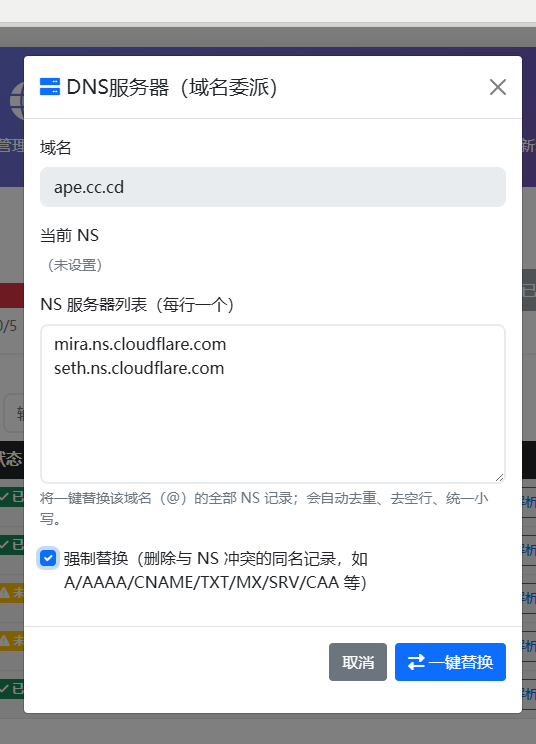Screen dimensions: 536x744
Task: Click the DNS服务器 (域名委派) title text
Action: 172,87
